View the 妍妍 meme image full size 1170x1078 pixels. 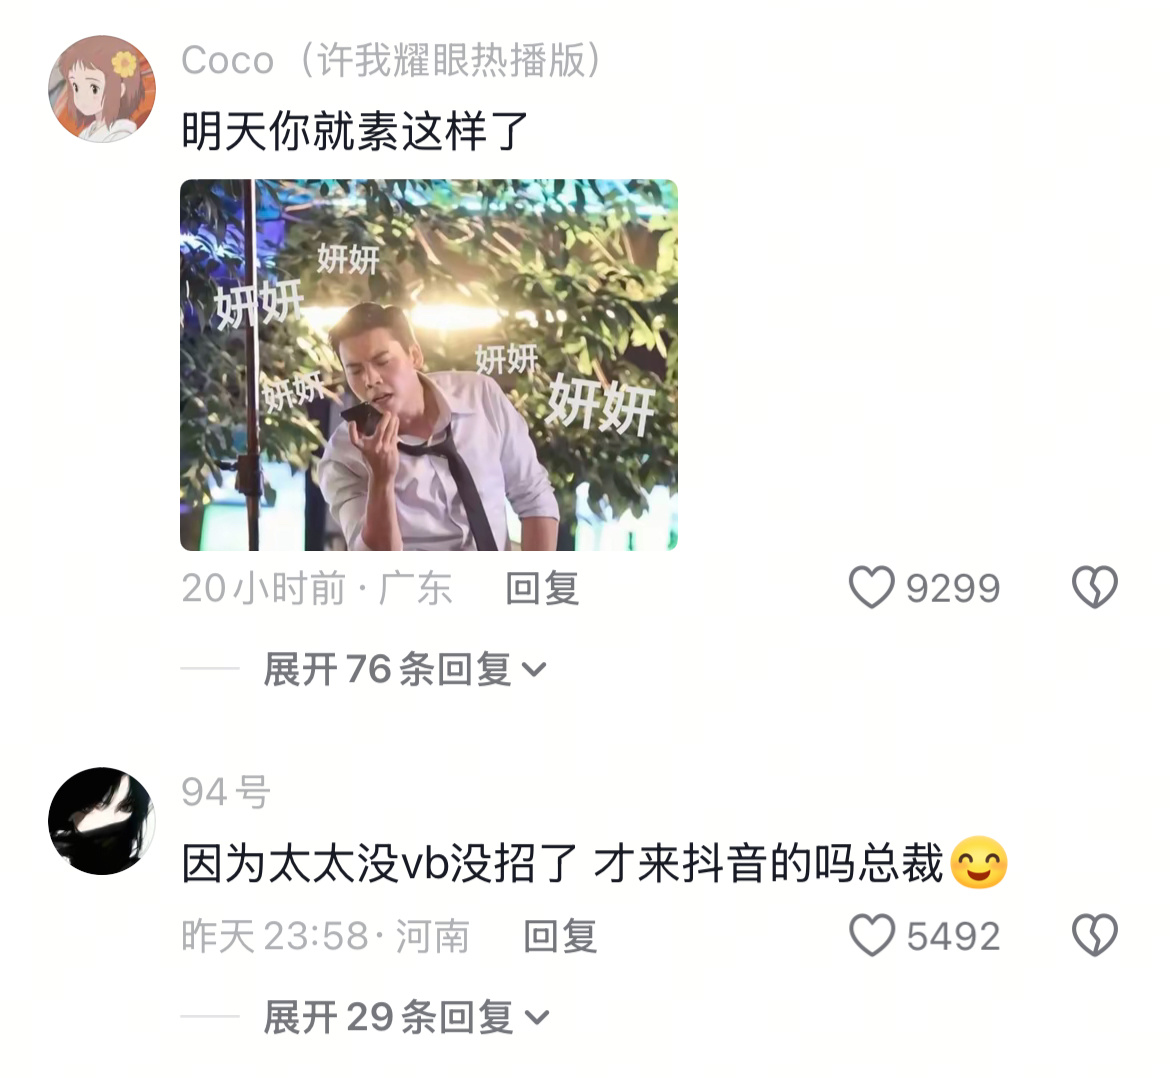[x=429, y=365]
